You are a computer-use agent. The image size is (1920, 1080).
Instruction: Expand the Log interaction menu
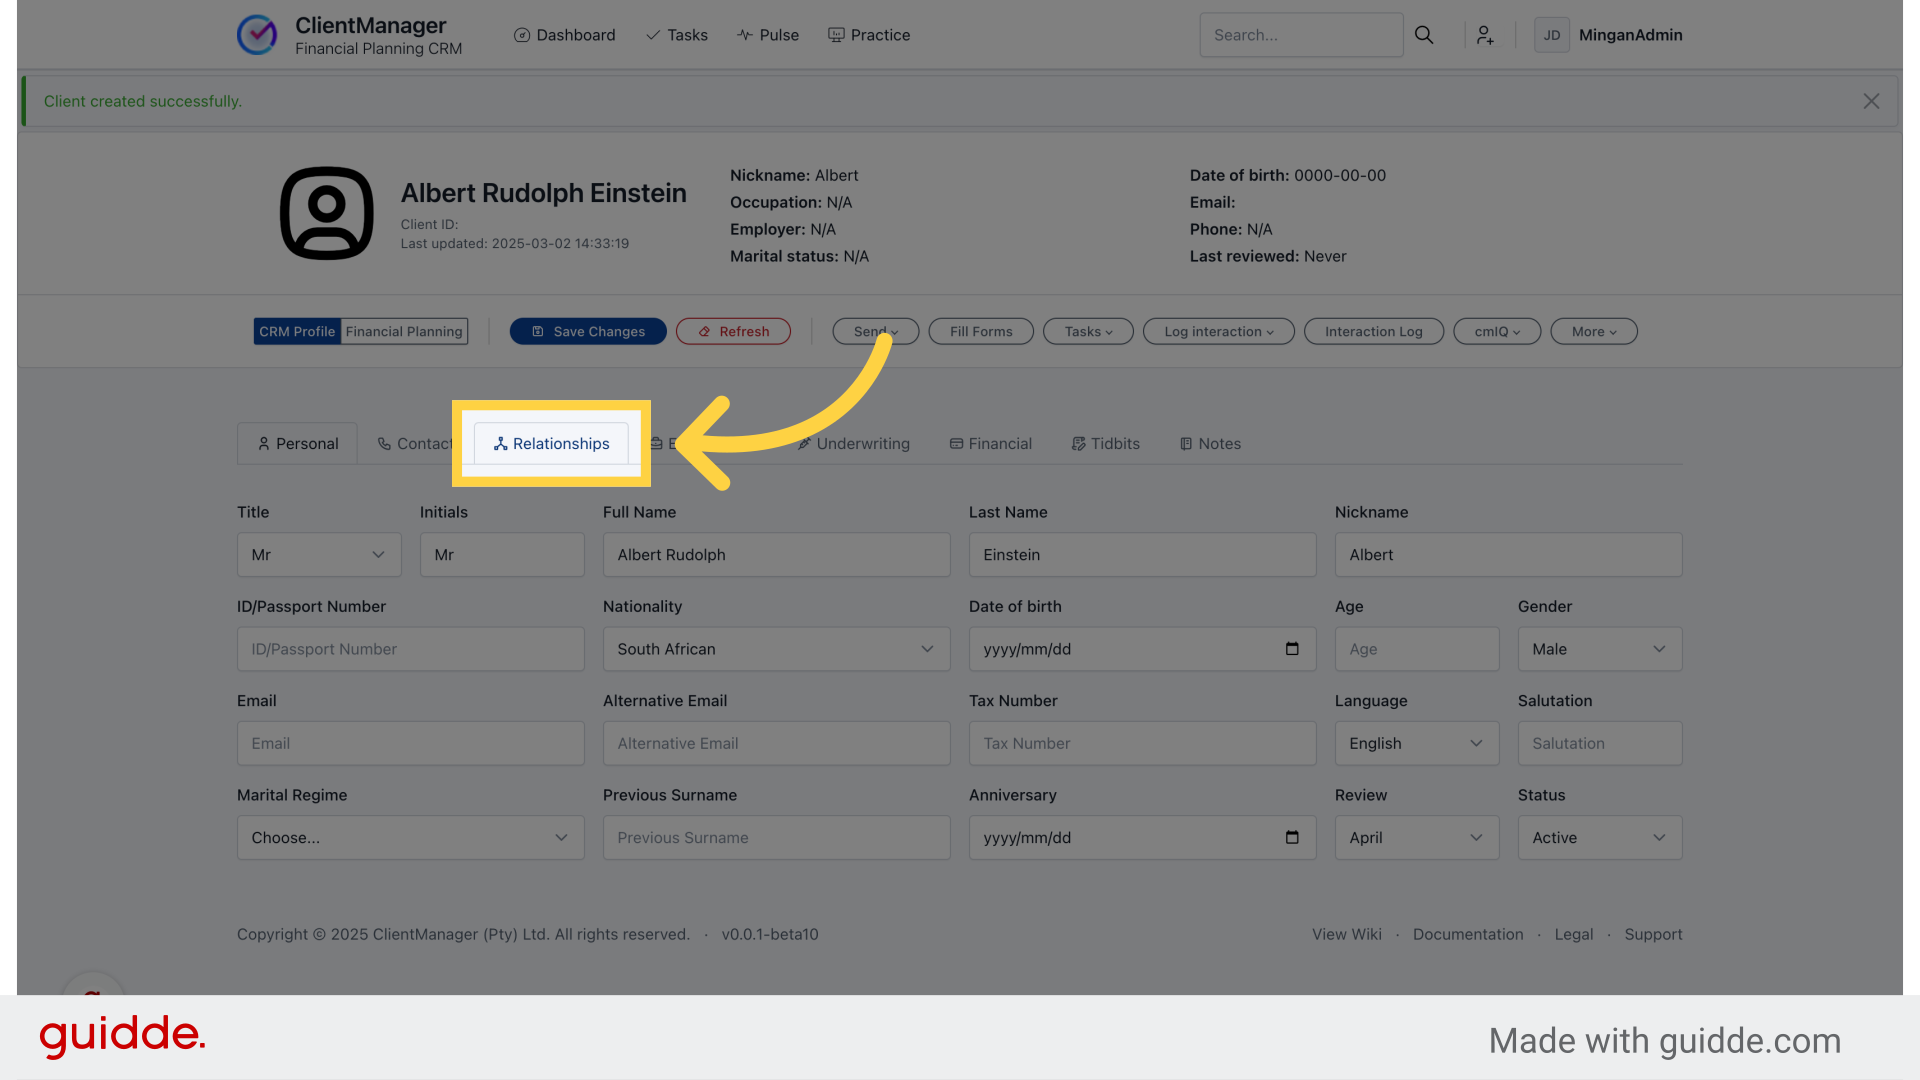click(x=1218, y=332)
